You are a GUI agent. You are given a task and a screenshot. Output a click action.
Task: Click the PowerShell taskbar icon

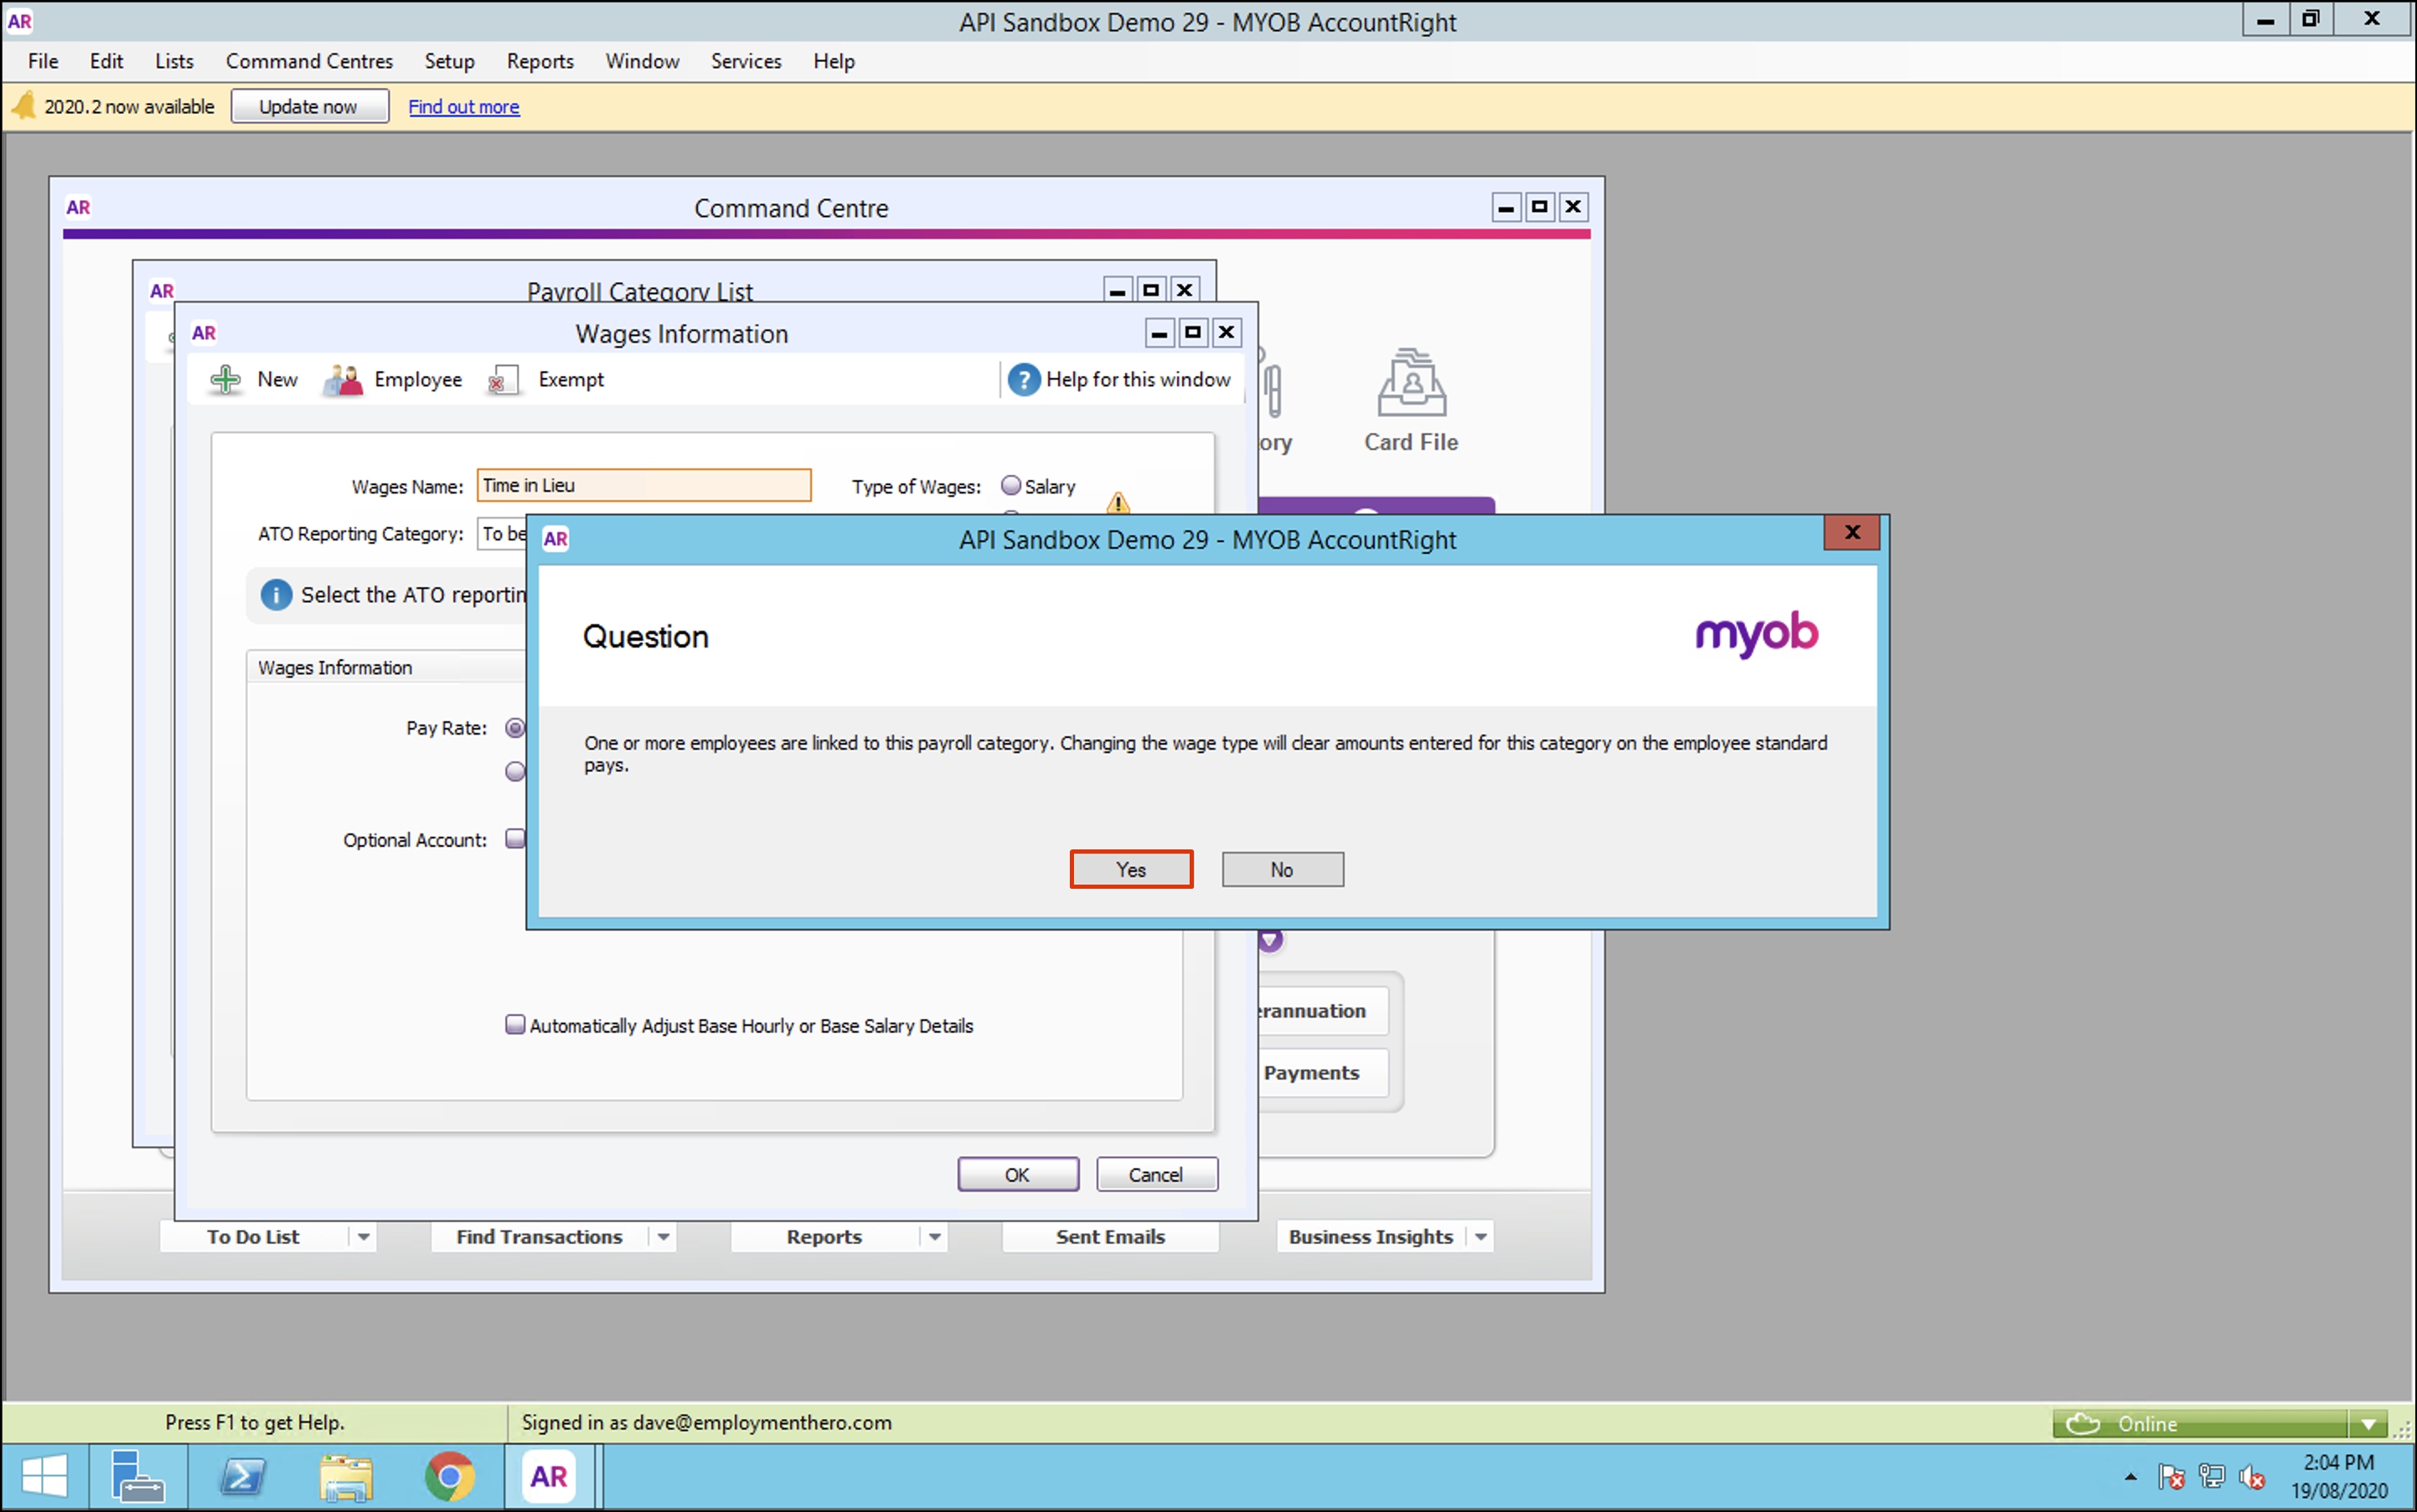point(242,1476)
